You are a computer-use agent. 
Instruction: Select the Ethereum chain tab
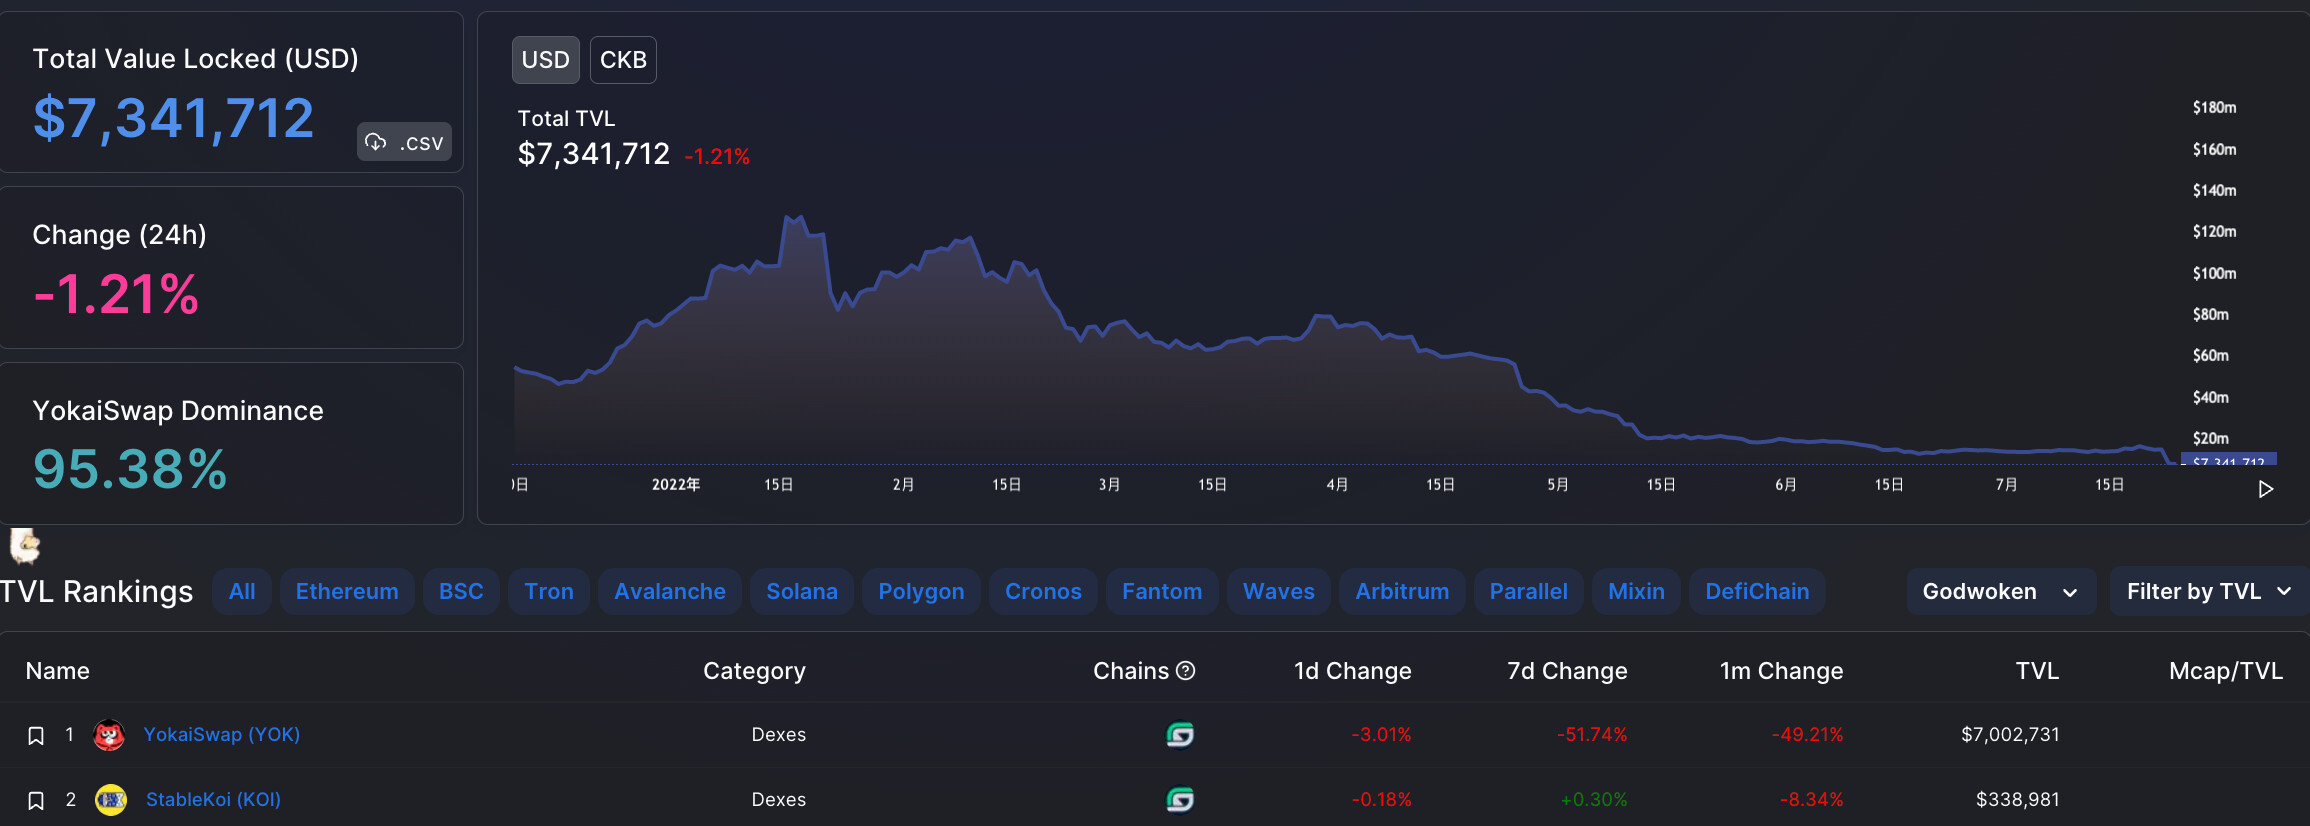pyautogui.click(x=347, y=592)
